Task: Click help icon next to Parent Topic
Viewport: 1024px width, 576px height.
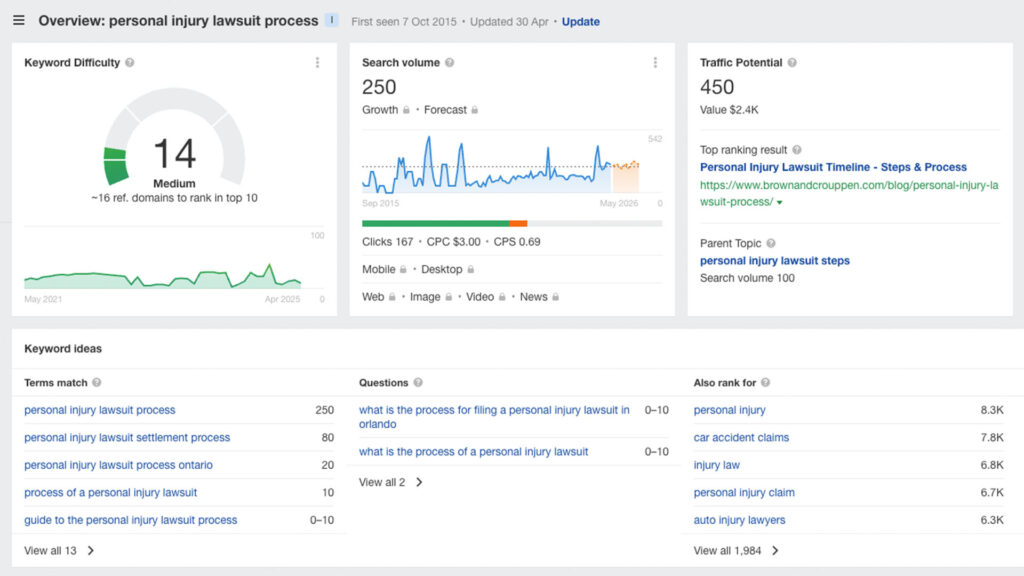Action: click(x=771, y=243)
